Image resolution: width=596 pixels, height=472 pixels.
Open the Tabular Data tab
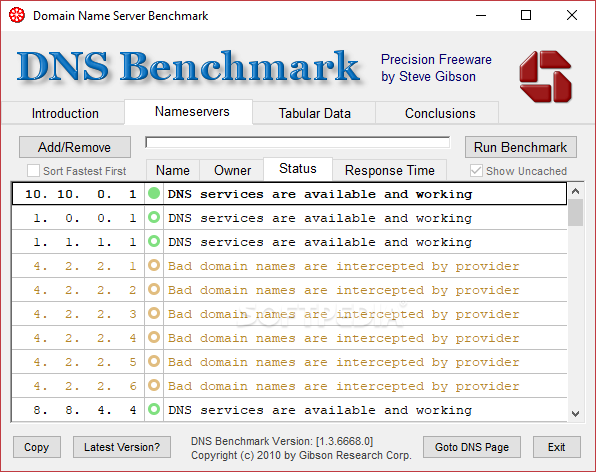pyautogui.click(x=314, y=113)
